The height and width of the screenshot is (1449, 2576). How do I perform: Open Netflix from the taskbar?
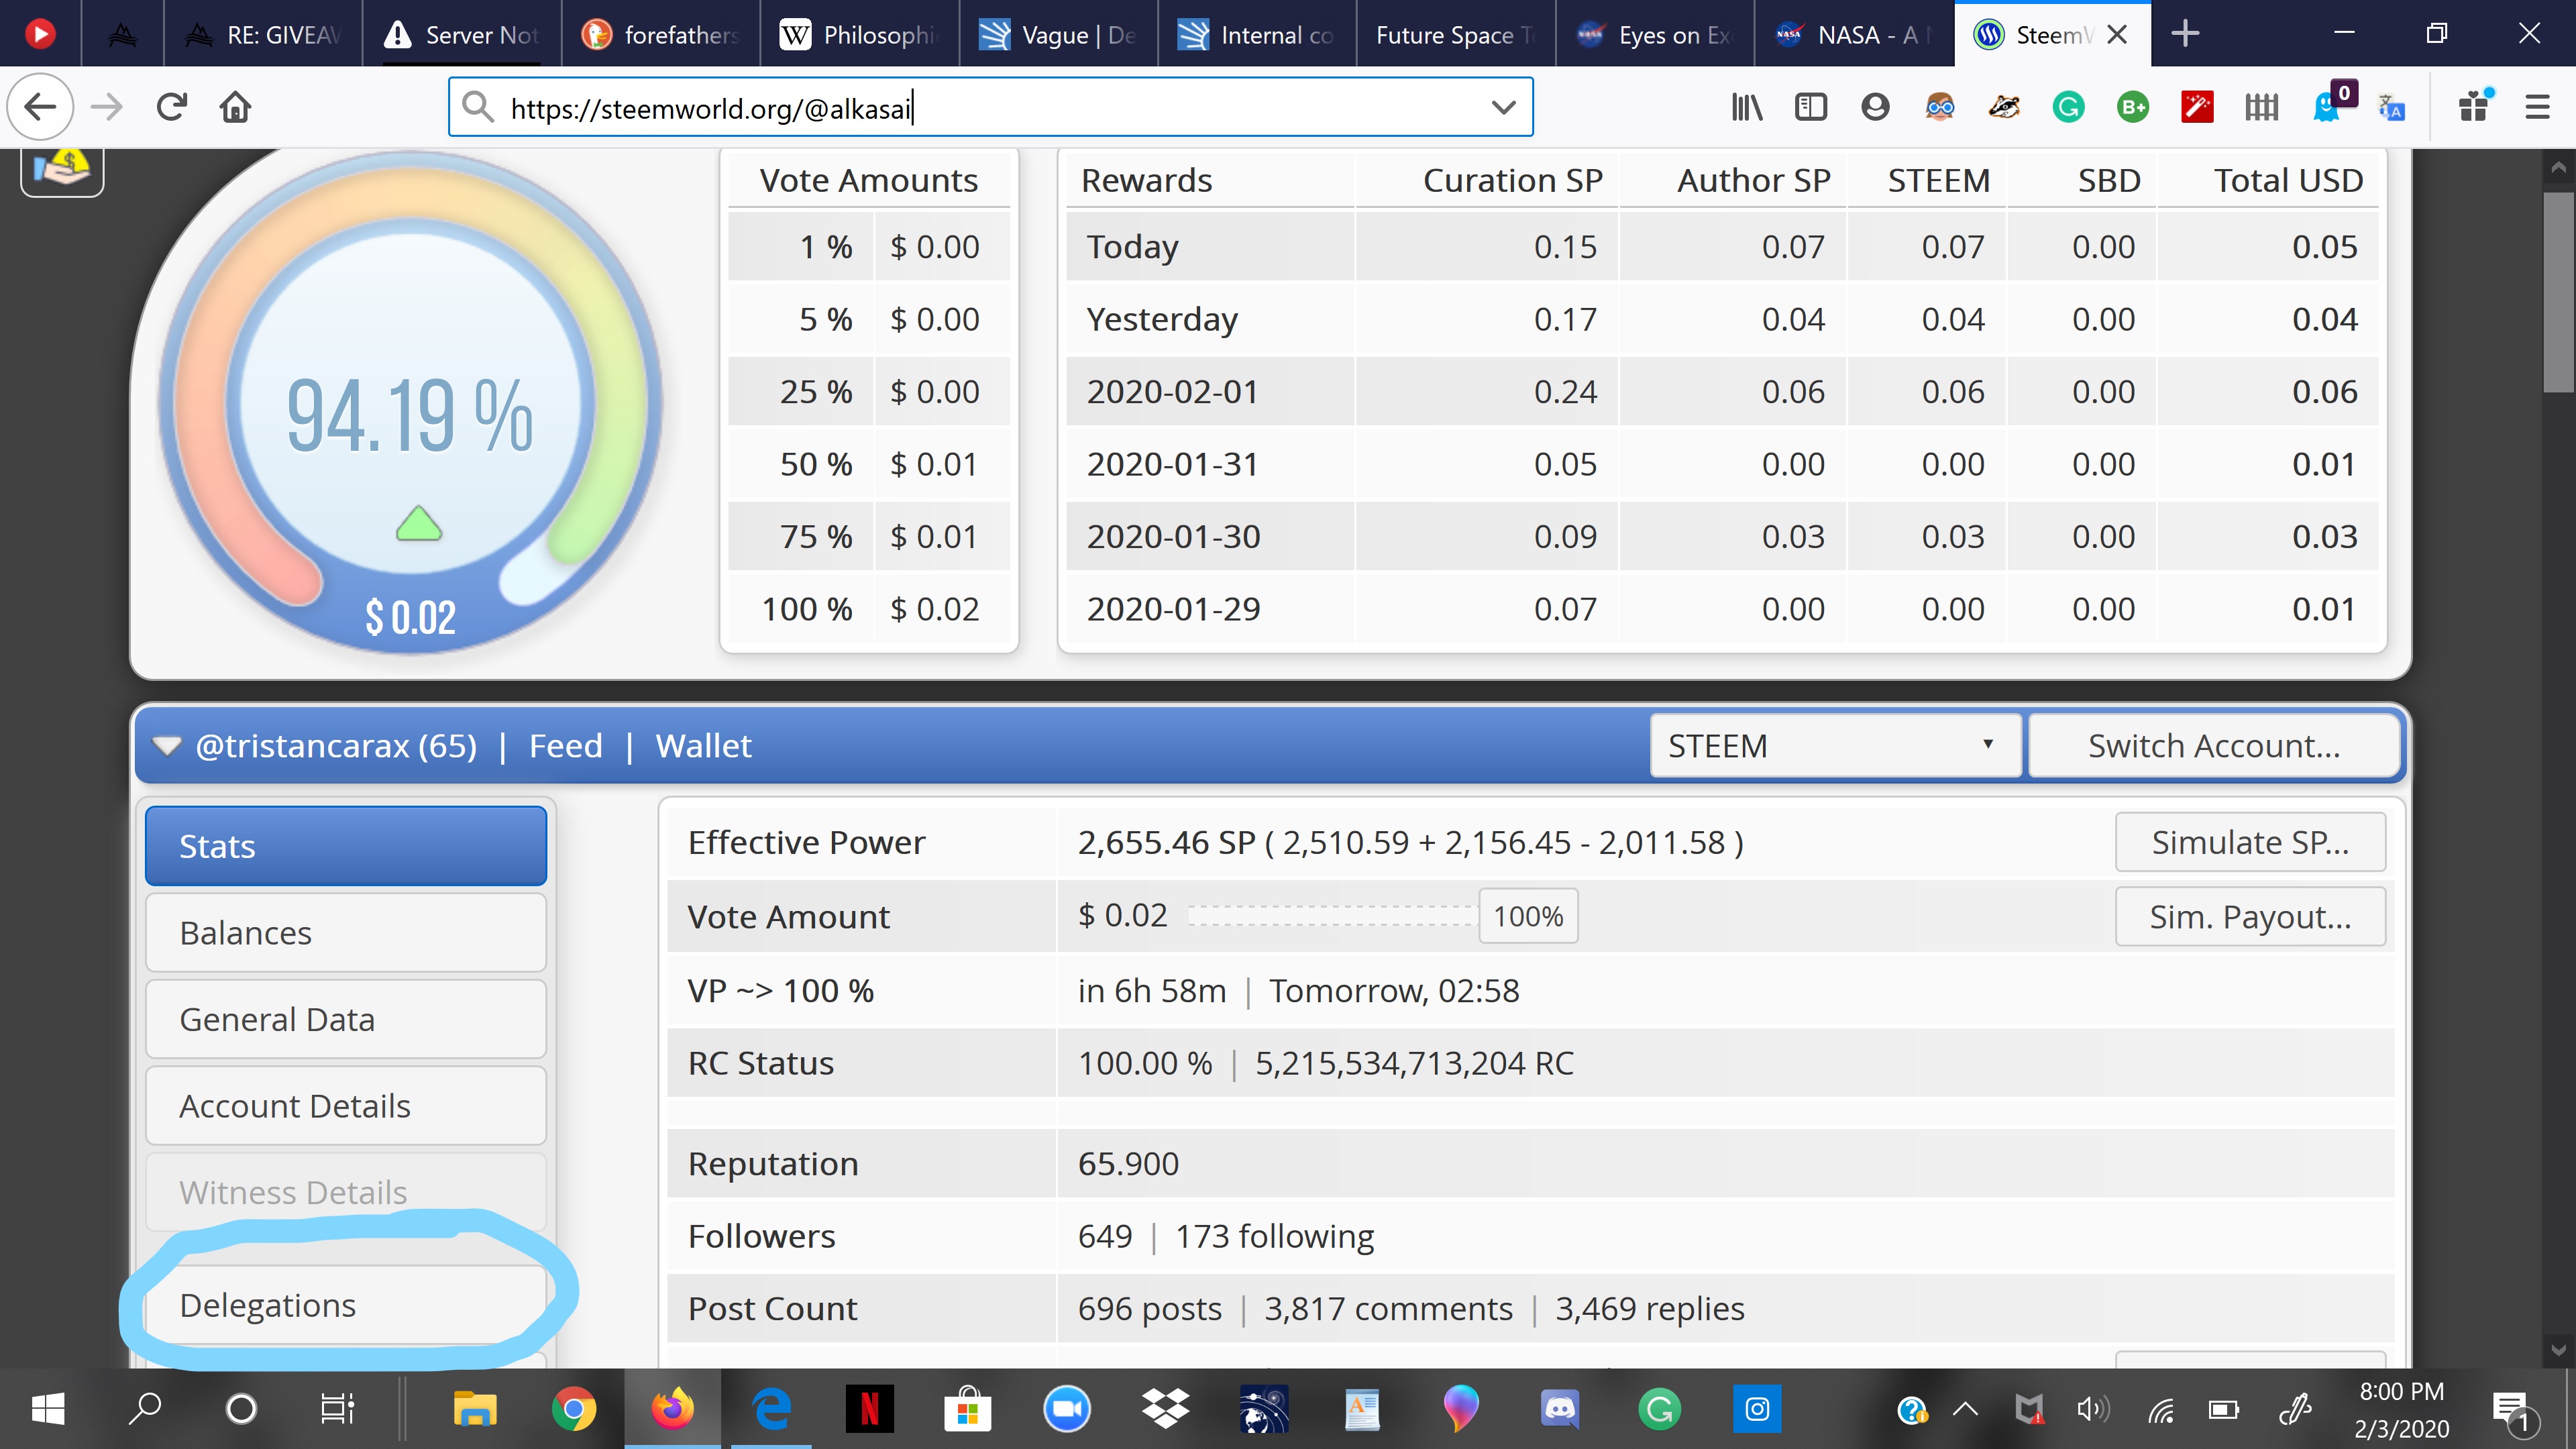click(869, 1409)
